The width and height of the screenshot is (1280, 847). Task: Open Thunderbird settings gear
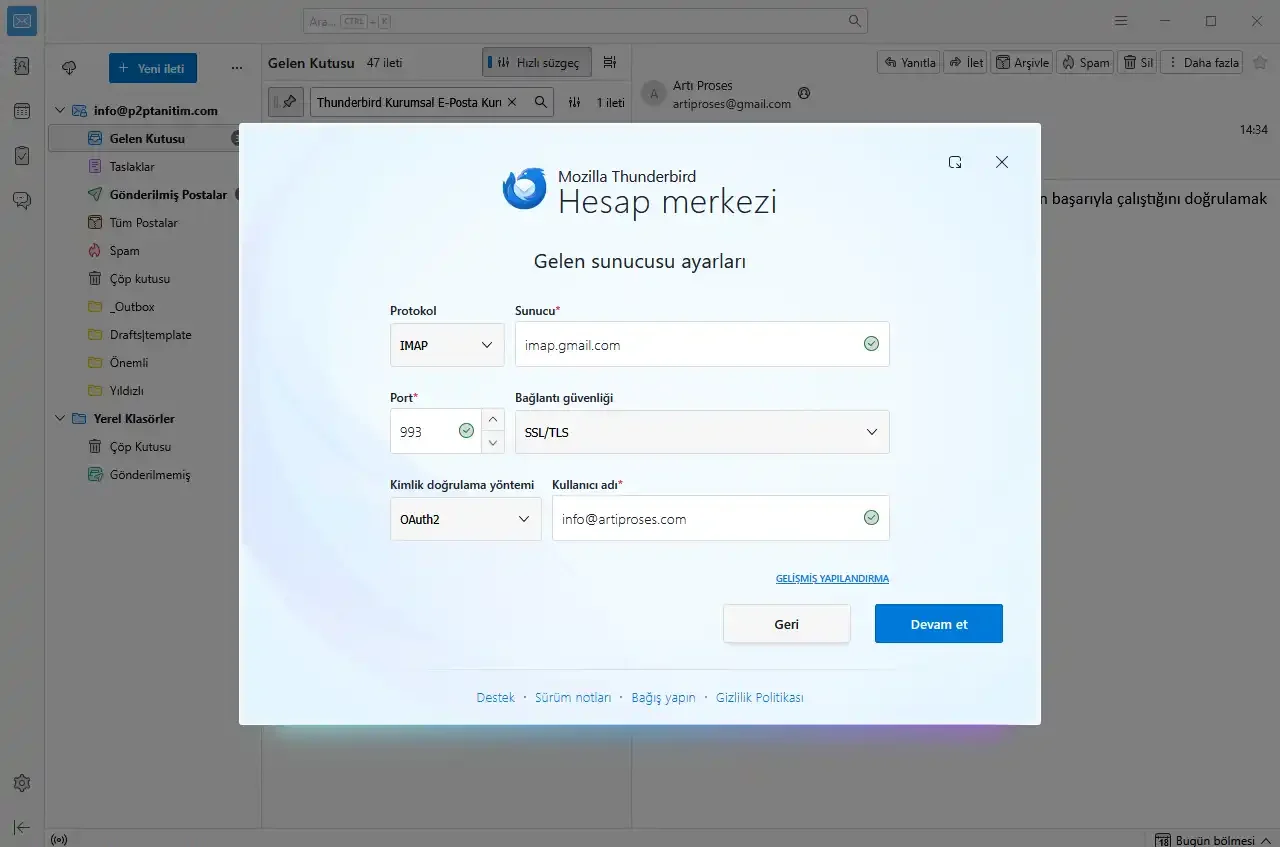22,783
